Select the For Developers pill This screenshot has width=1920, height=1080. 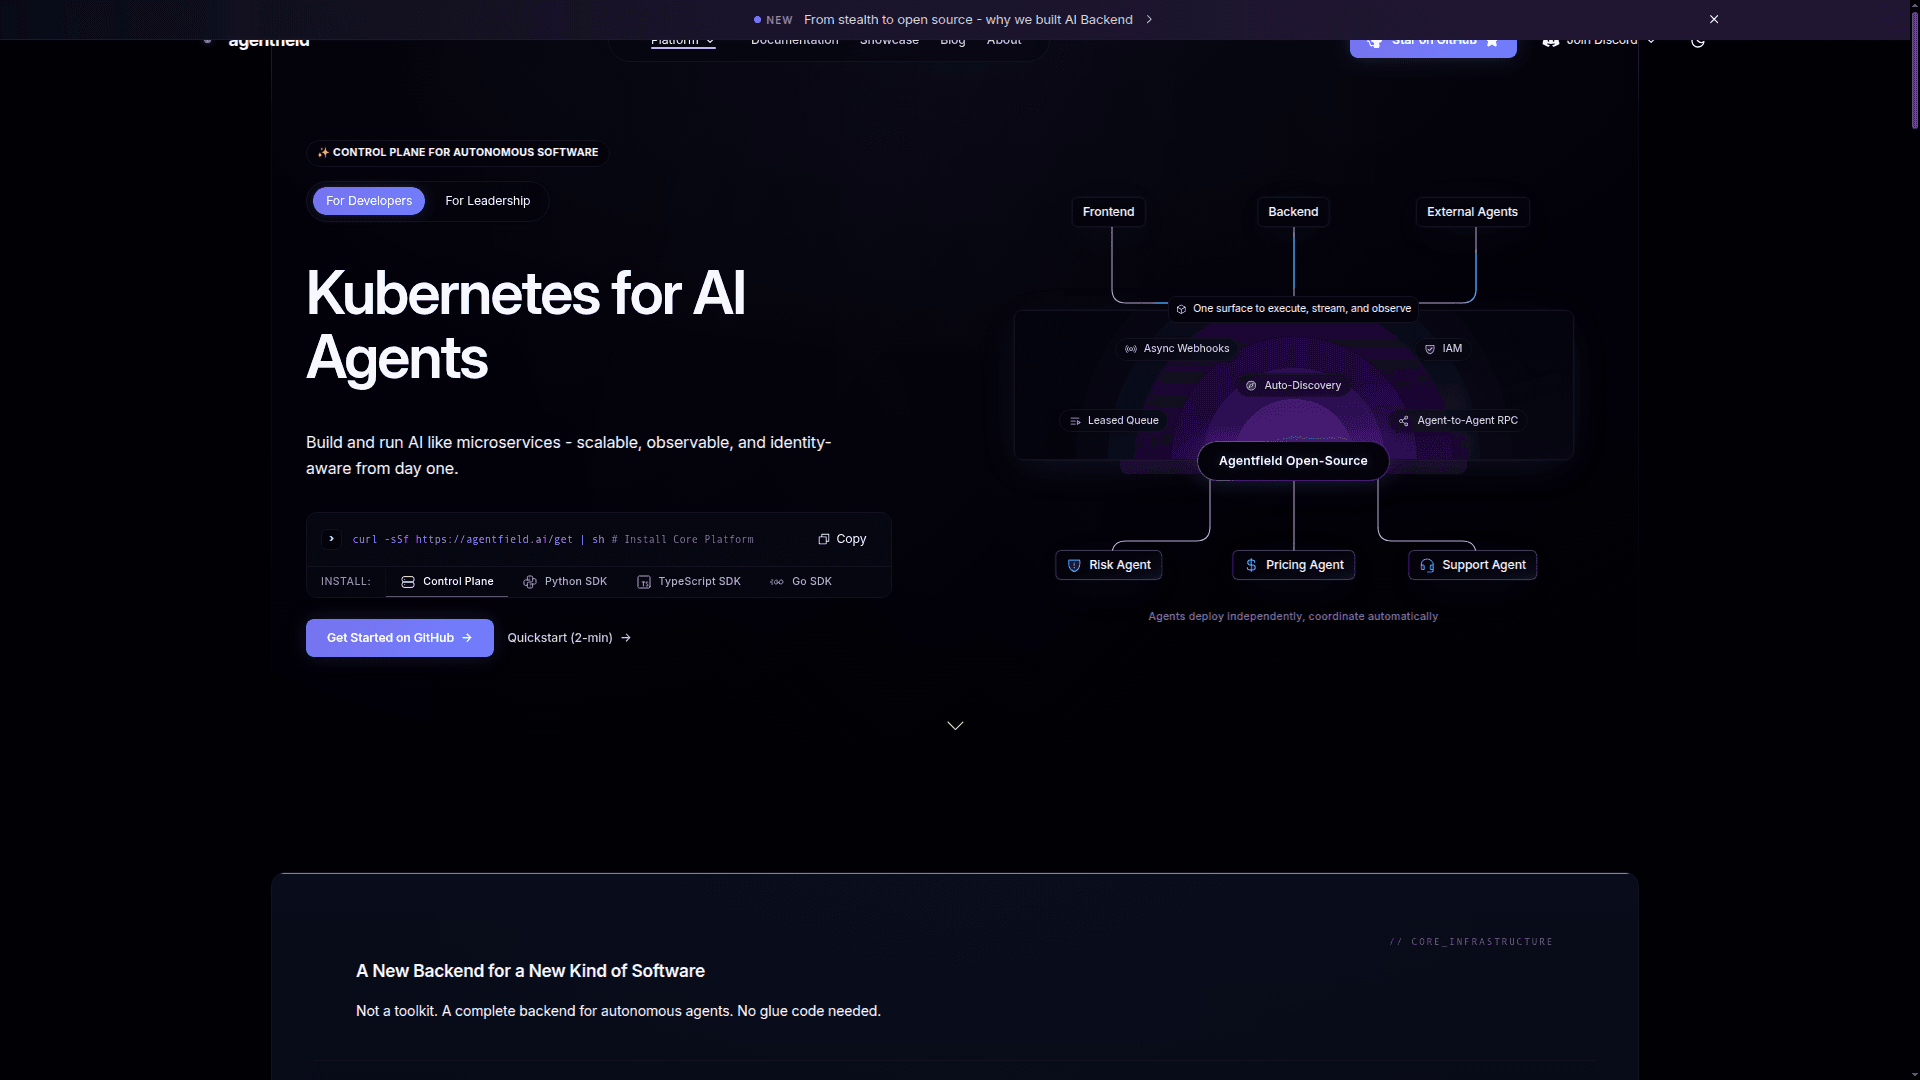[369, 201]
